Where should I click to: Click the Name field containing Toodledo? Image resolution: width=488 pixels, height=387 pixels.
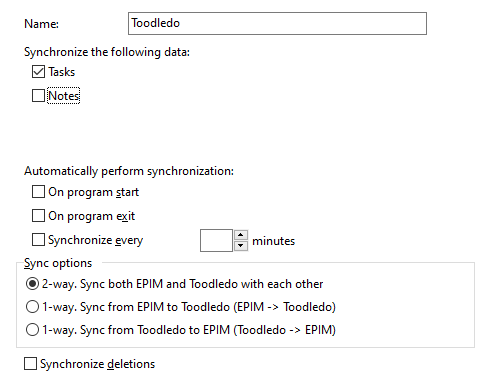pos(277,23)
